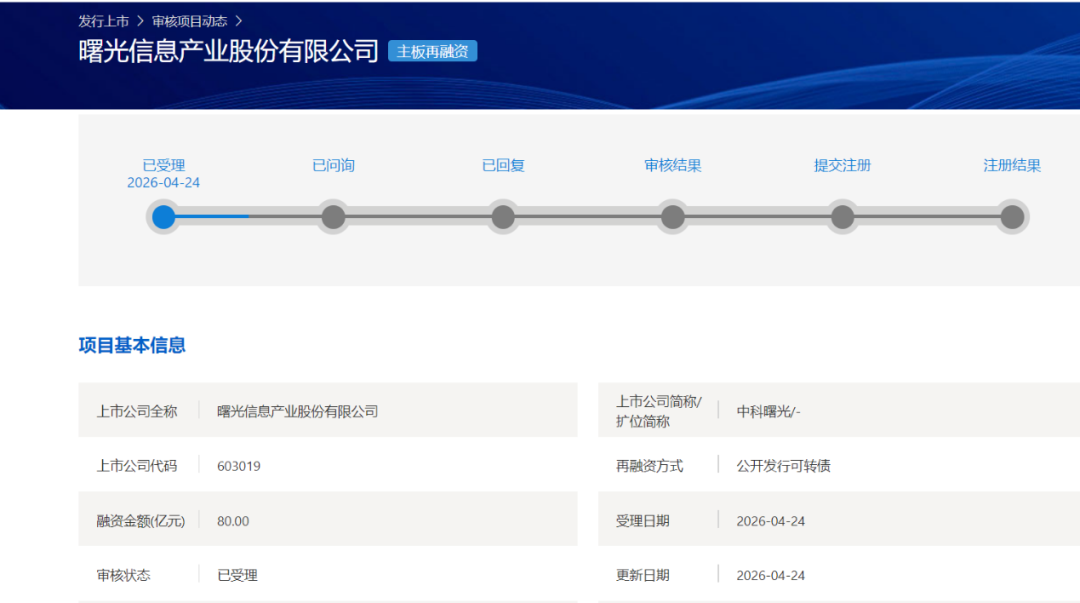Select the 已问询 stage circle node
The image size is (1080, 603).
pyautogui.click(x=333, y=217)
